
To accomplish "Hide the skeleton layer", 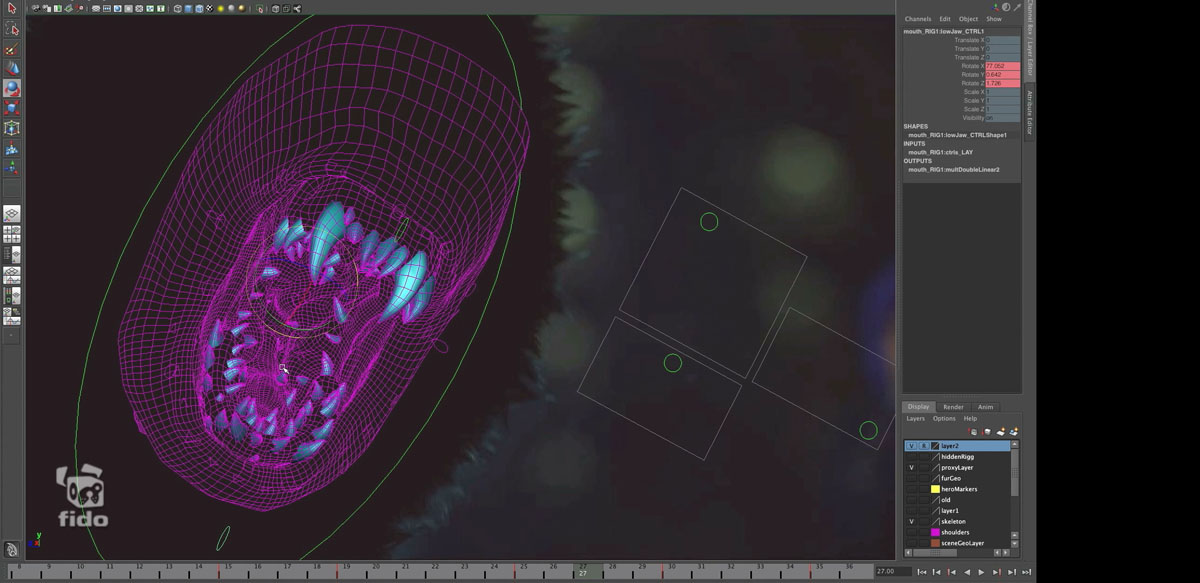I will [x=912, y=522].
